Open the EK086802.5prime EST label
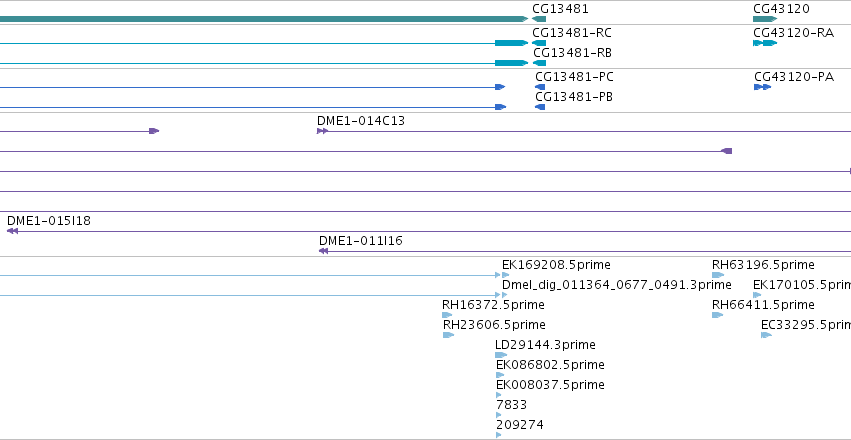 pyautogui.click(x=550, y=365)
